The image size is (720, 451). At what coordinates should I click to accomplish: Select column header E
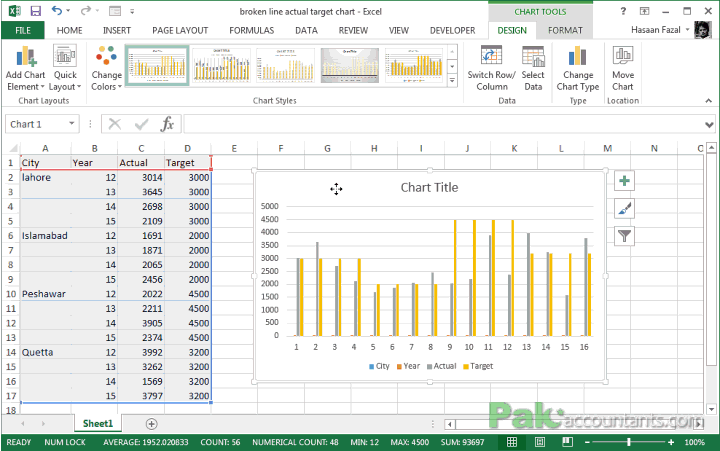coord(234,148)
